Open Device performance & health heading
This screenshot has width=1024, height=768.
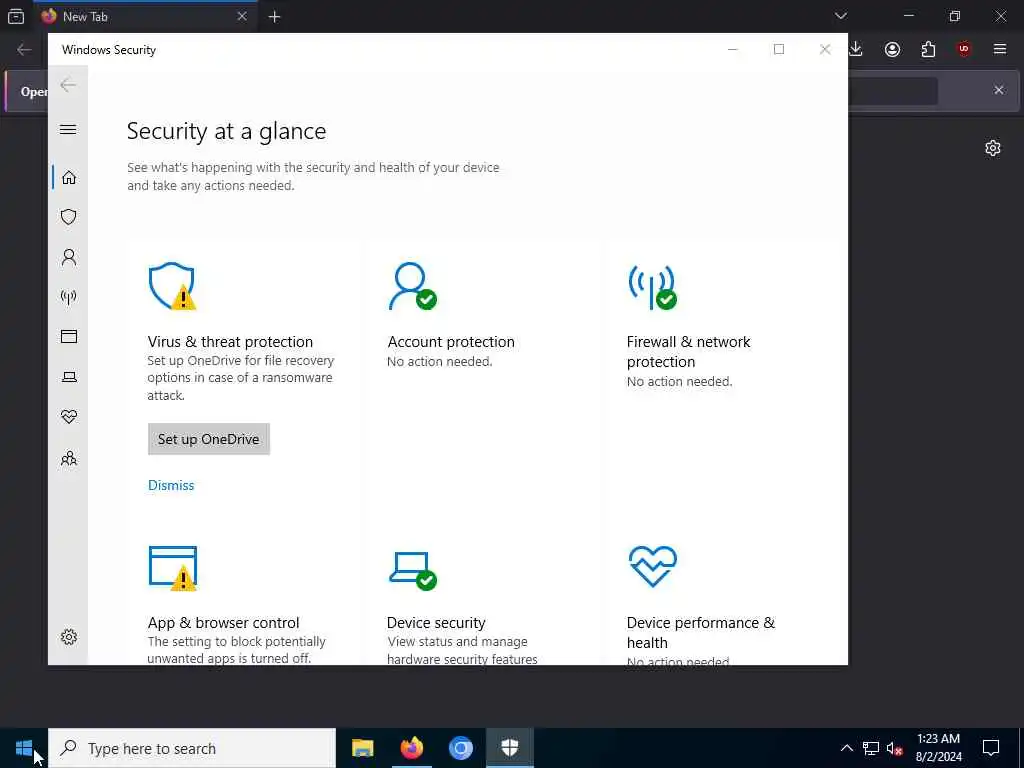tap(701, 632)
